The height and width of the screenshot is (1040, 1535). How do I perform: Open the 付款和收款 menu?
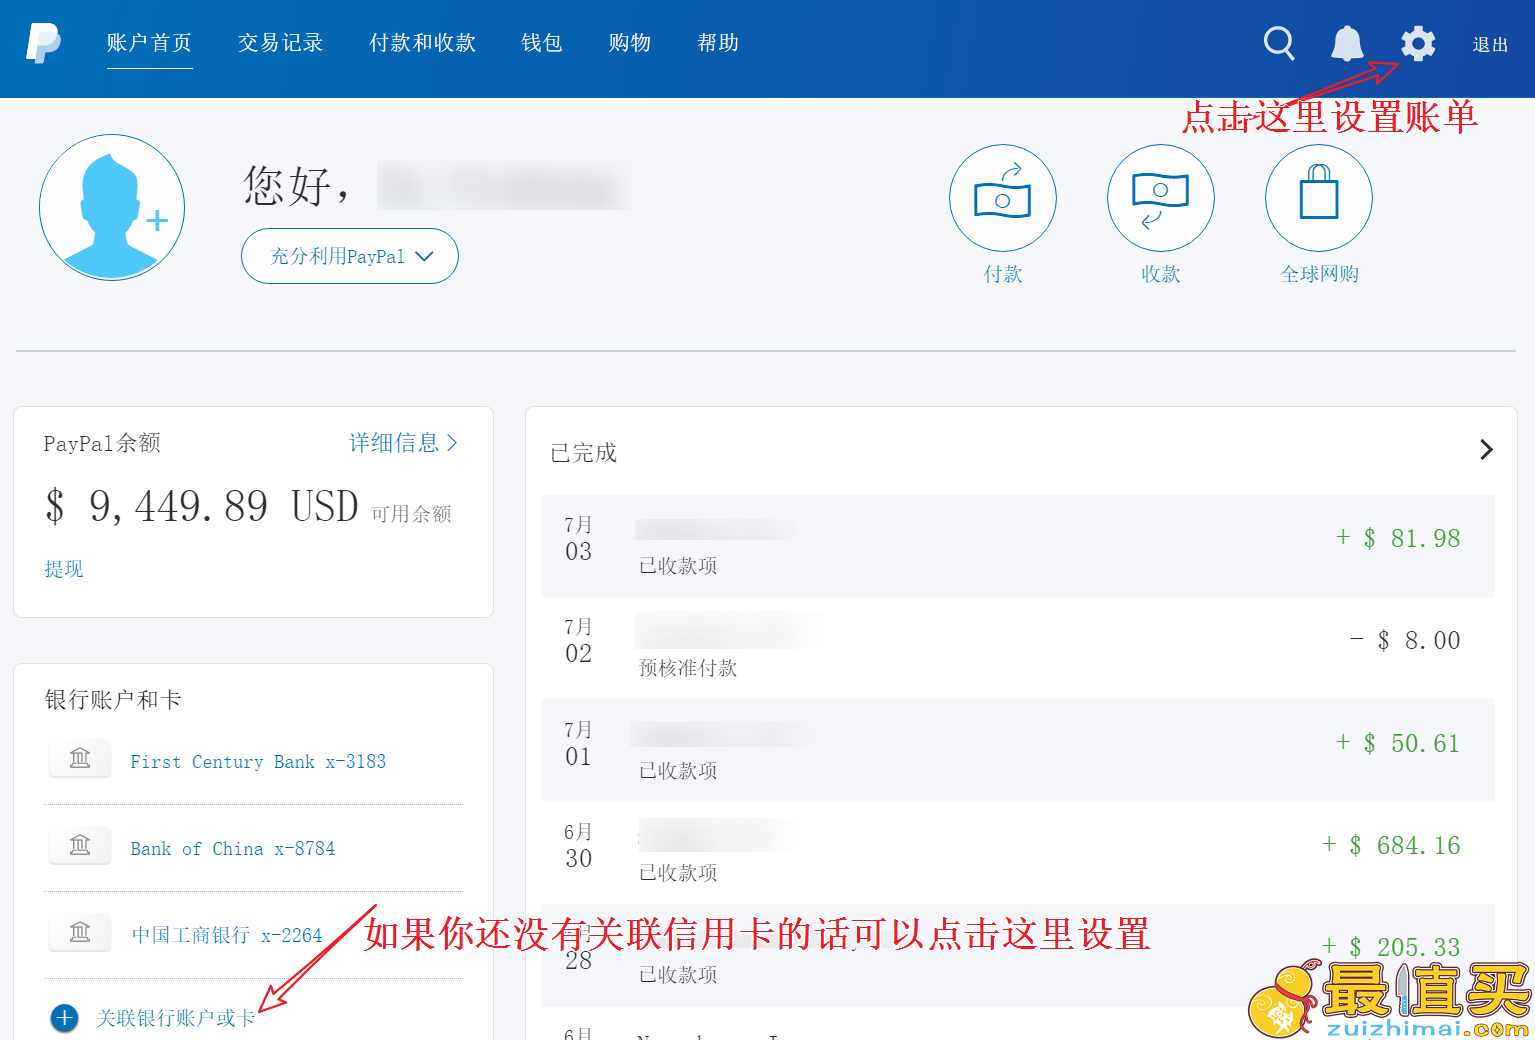point(422,43)
